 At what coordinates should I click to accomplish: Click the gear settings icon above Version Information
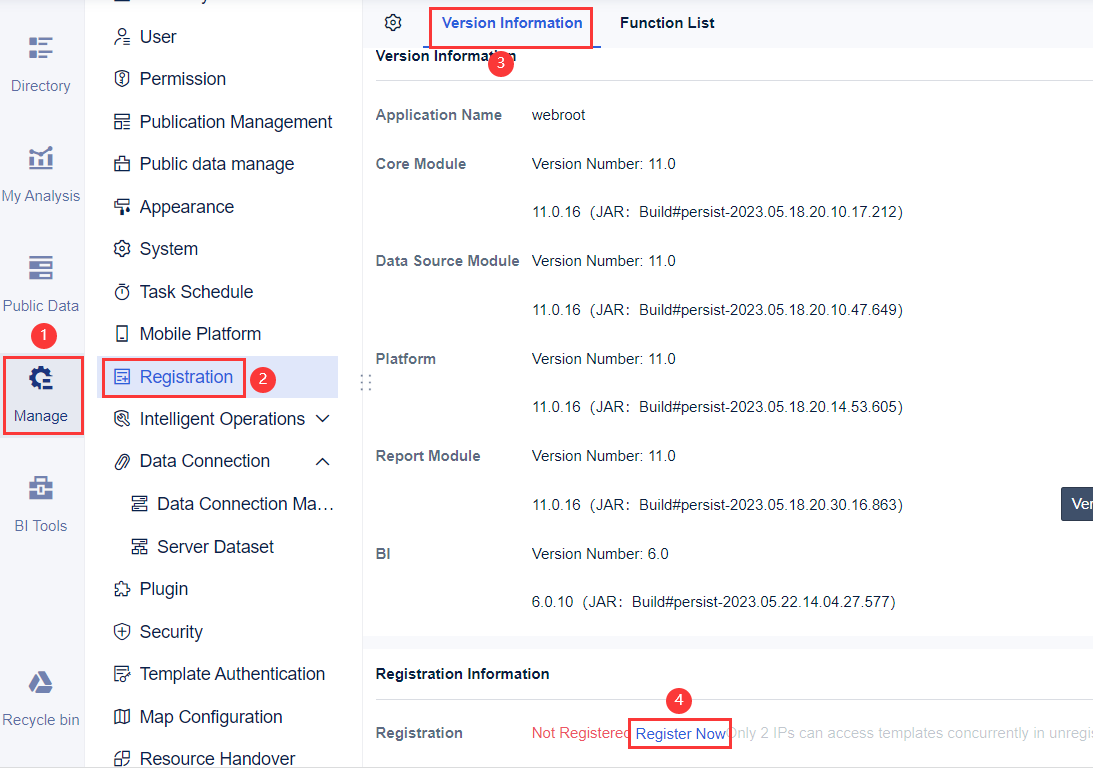tap(392, 22)
